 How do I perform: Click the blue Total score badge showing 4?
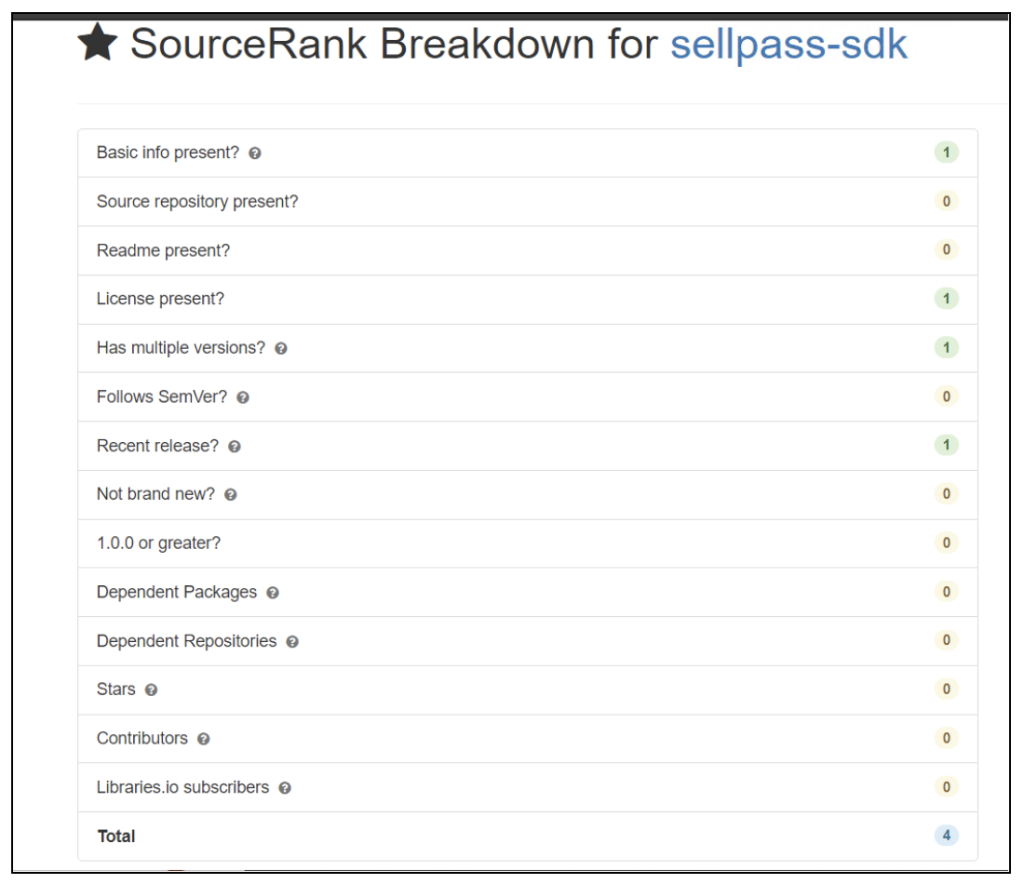(945, 836)
